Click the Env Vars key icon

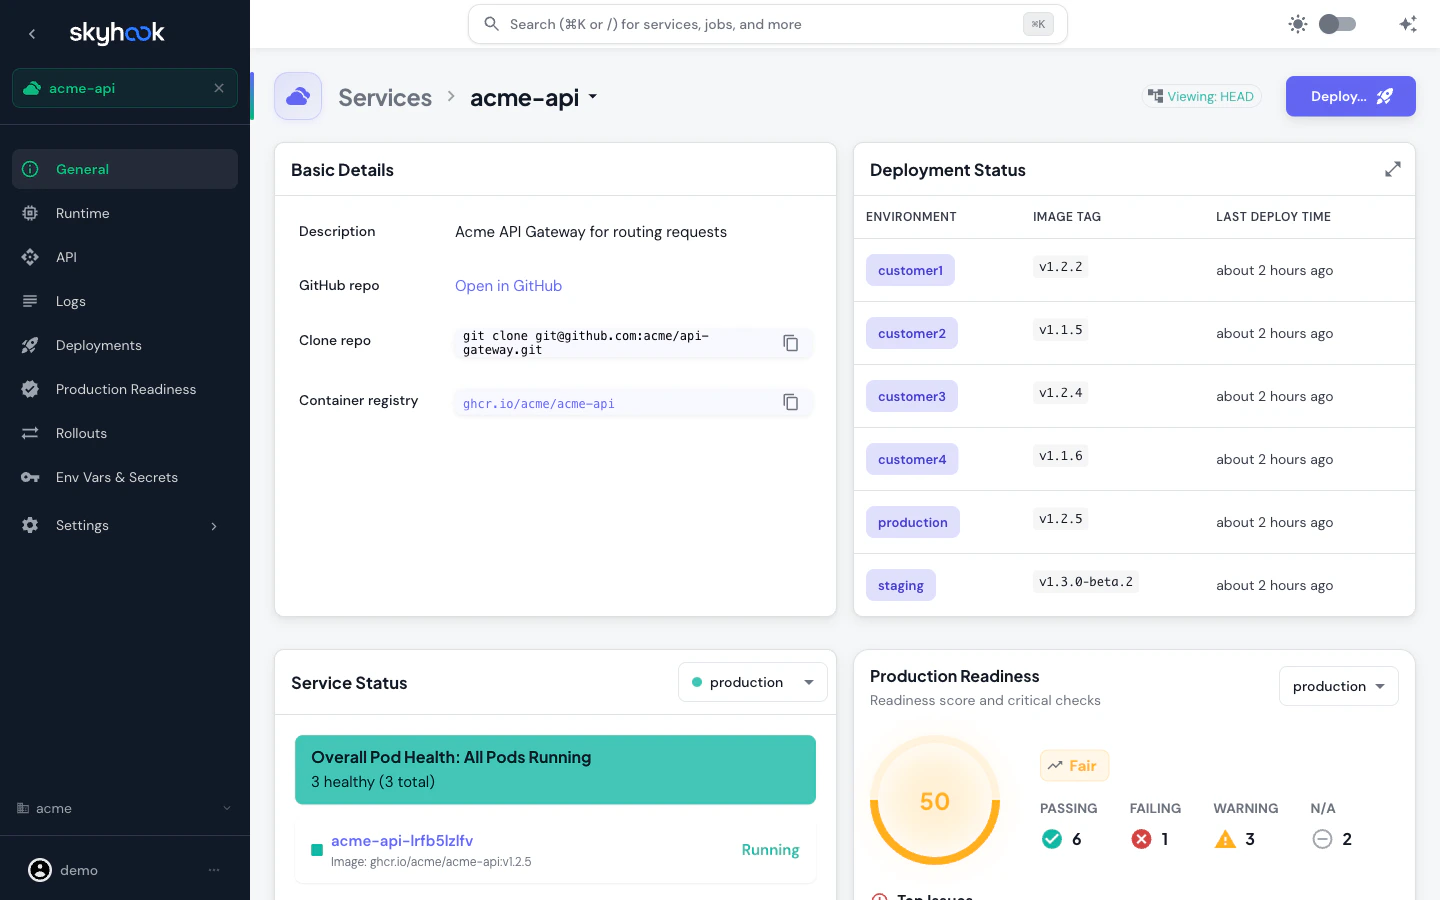(x=30, y=477)
